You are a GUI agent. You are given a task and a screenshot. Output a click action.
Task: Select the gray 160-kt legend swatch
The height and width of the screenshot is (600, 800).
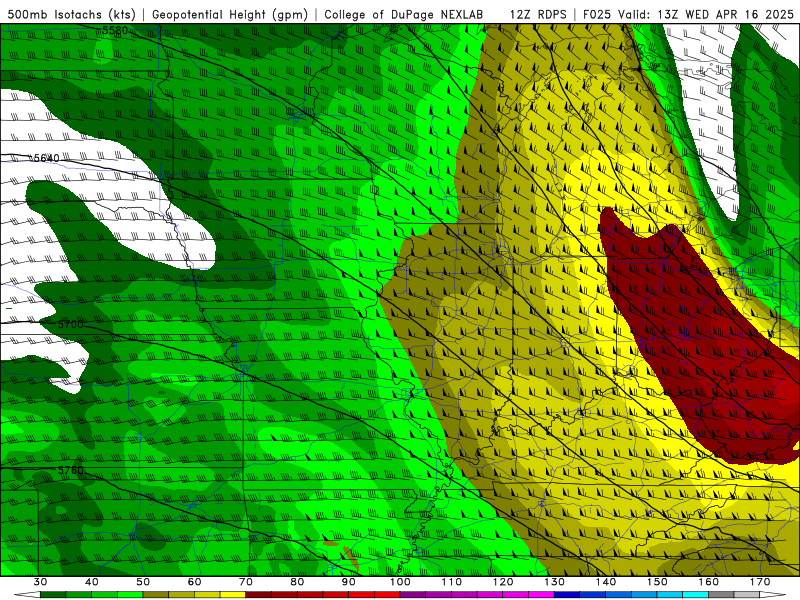pos(722,595)
